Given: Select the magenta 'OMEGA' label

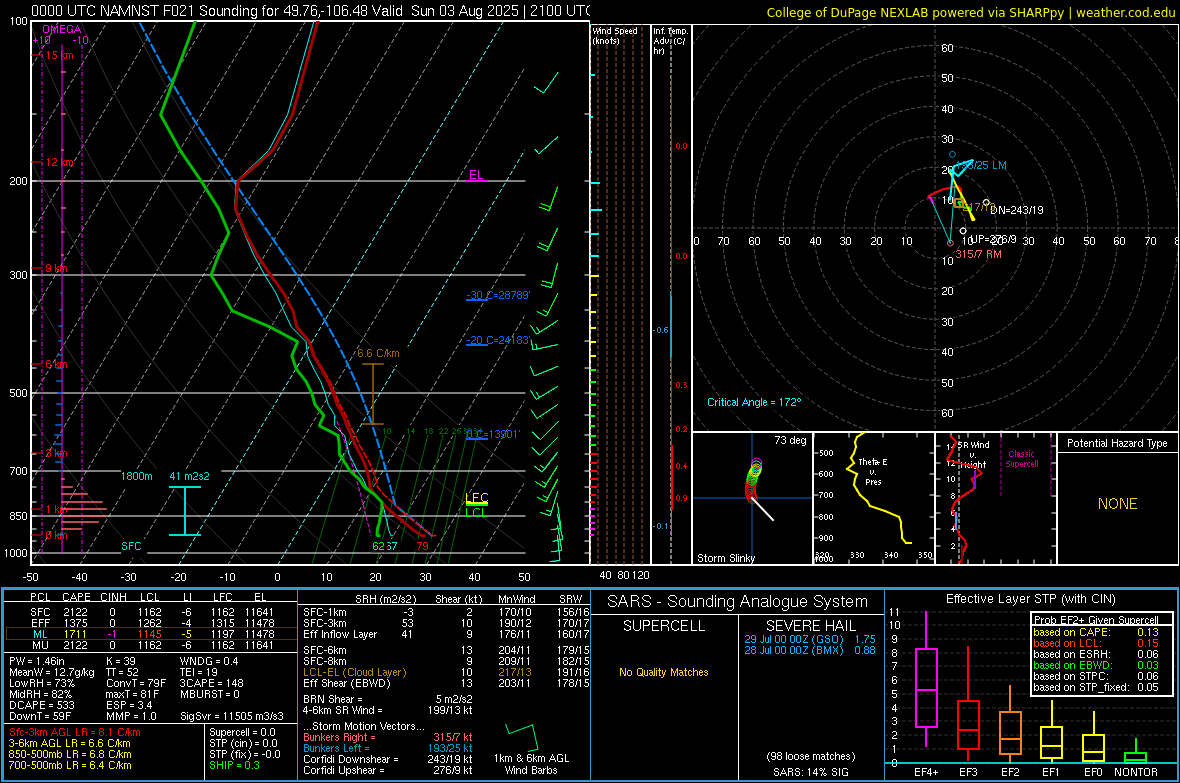Looking at the screenshot, I should point(61,29).
